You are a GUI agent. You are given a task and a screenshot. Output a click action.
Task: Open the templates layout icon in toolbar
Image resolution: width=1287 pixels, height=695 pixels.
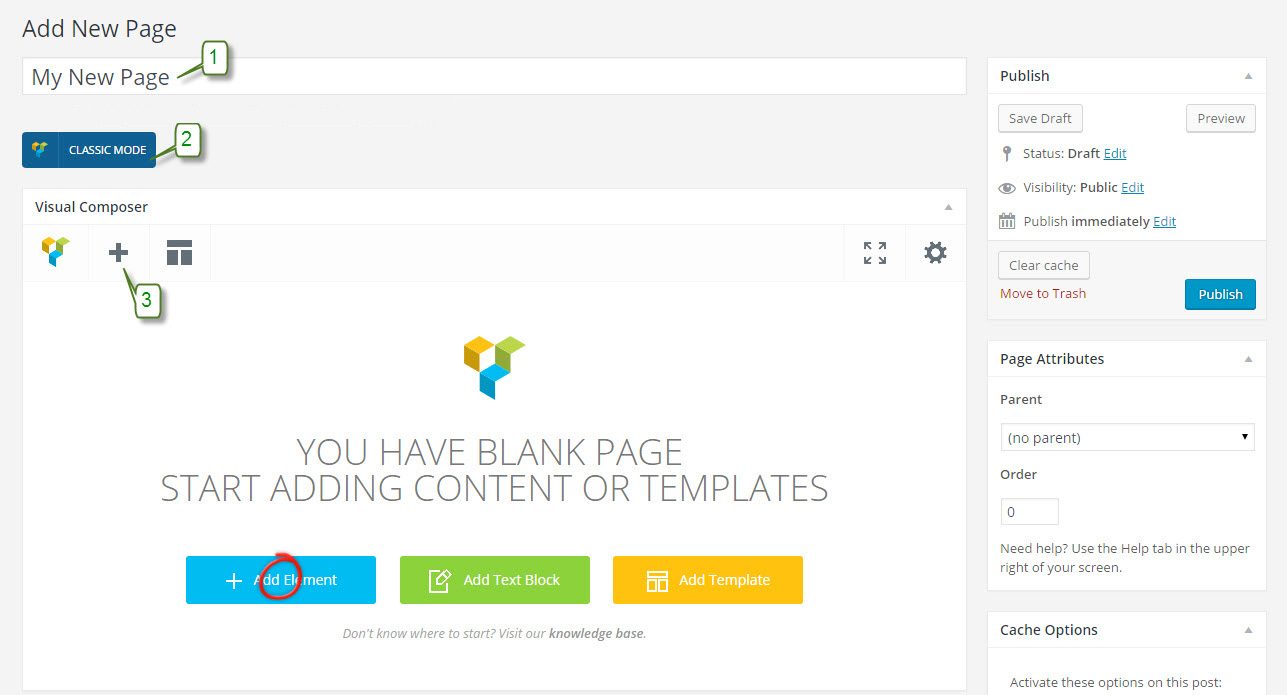tap(179, 253)
